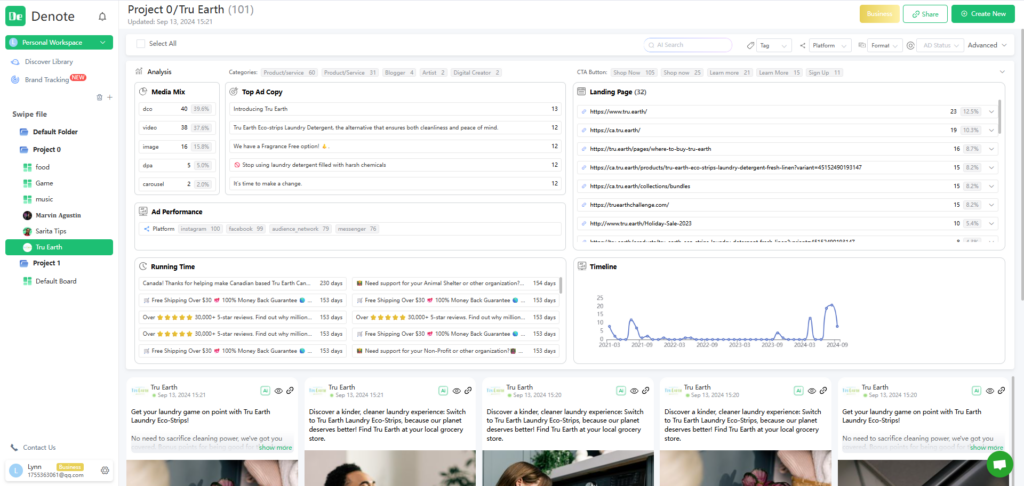Click the Lynn user avatar
This screenshot has height=486, width=1024.
pyautogui.click(x=16, y=470)
